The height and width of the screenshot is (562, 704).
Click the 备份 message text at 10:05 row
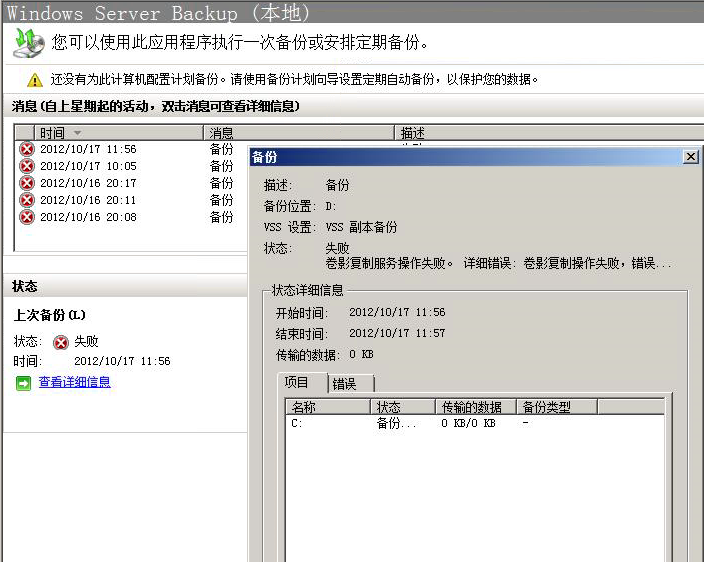coord(221,166)
